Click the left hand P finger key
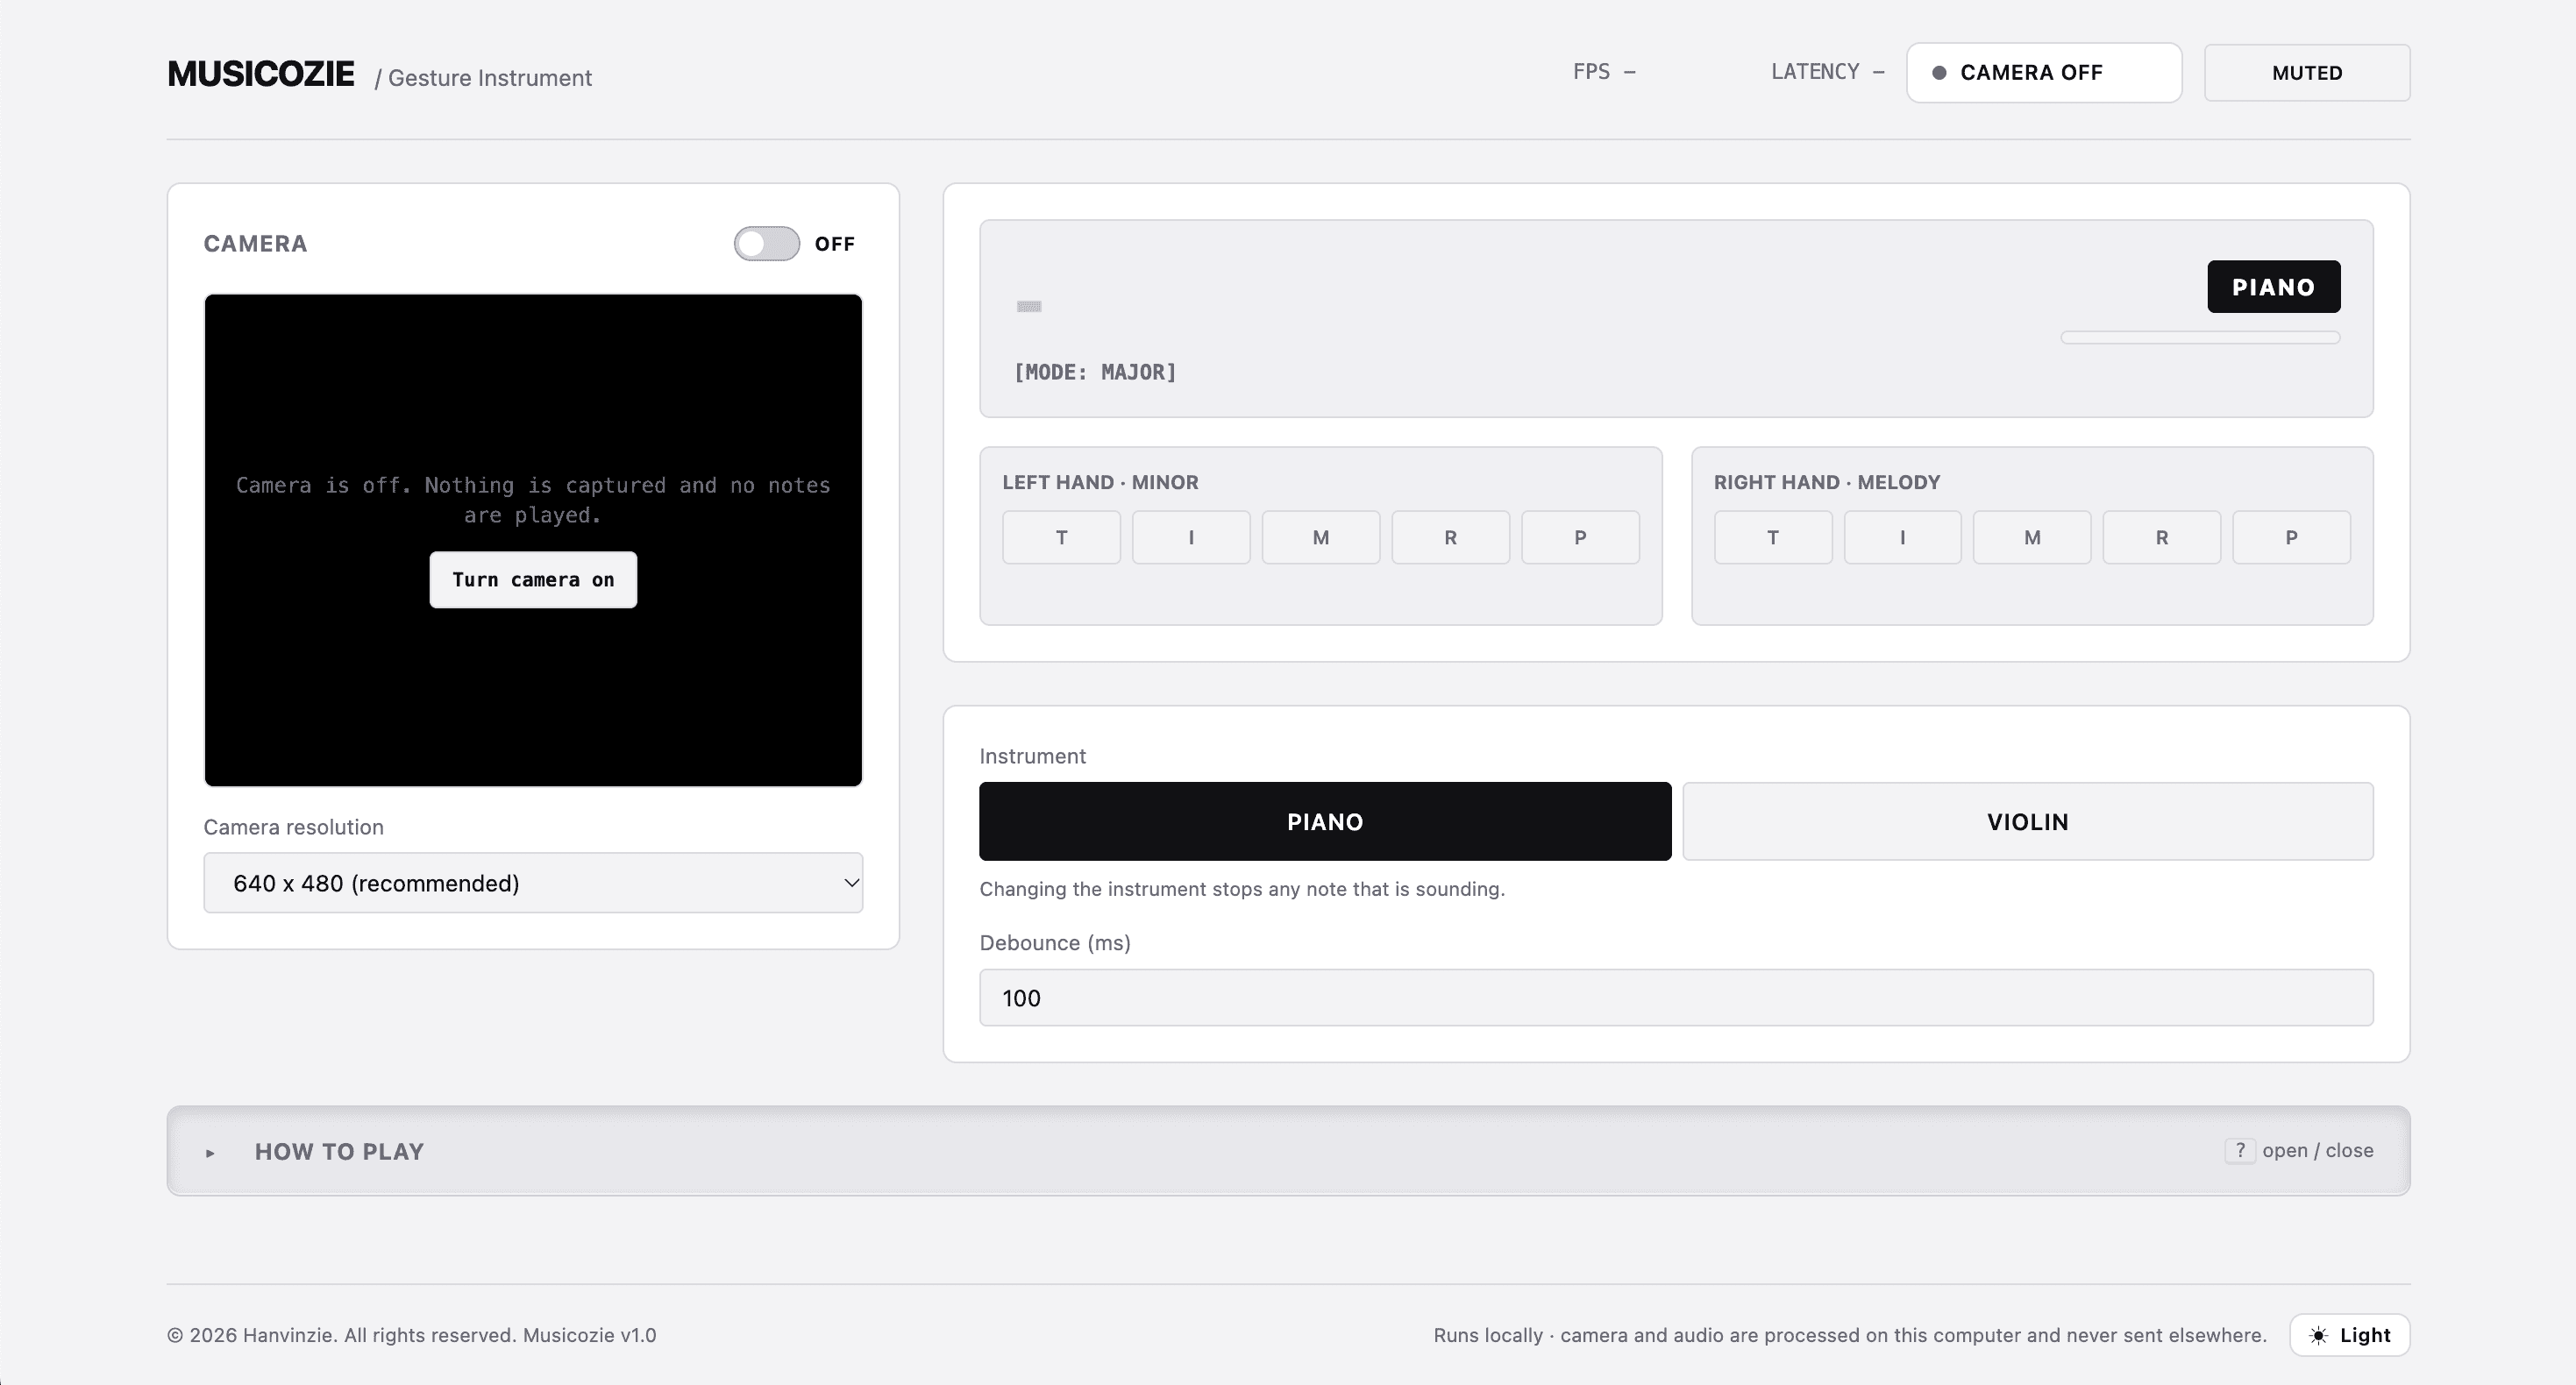 click(1580, 537)
